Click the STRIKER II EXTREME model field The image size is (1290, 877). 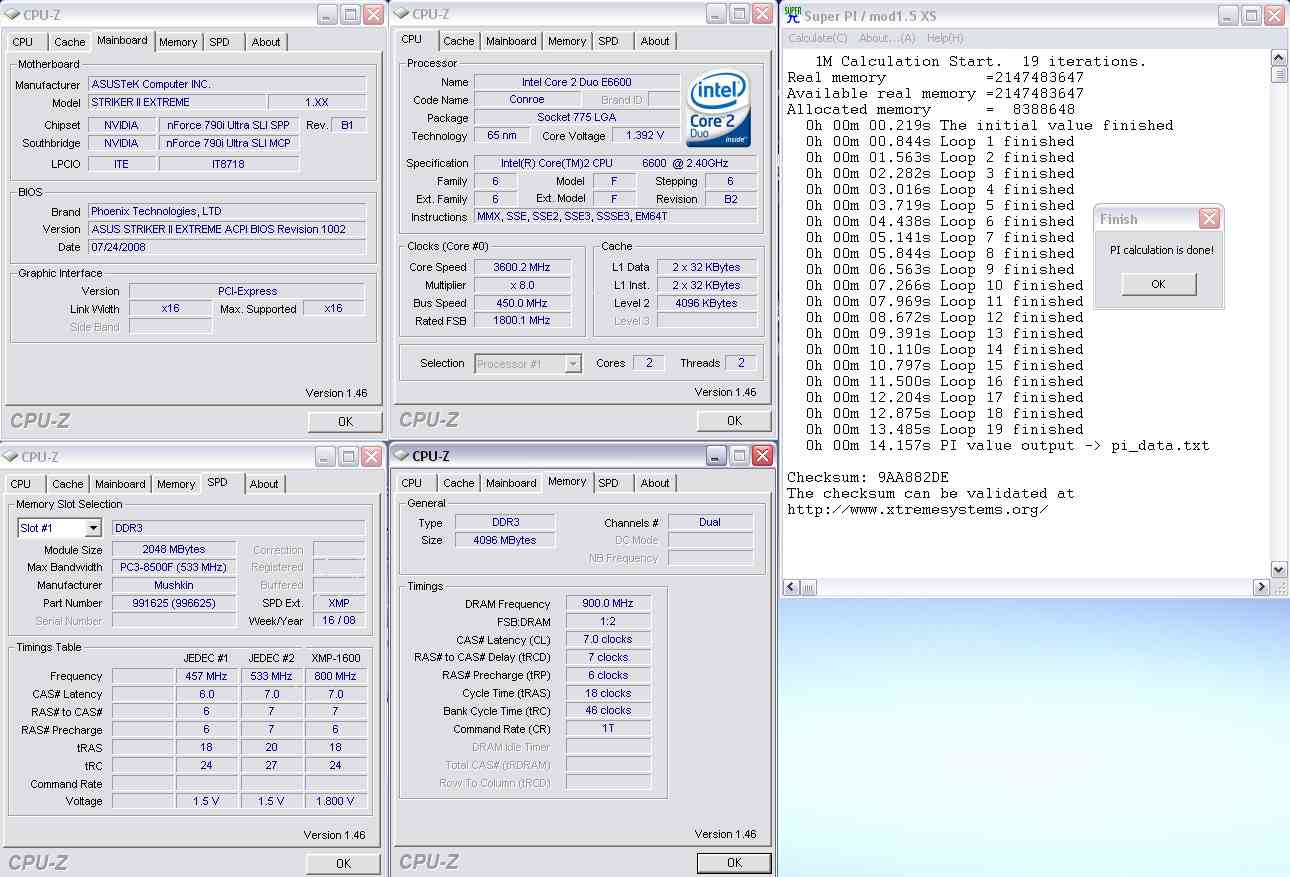coord(177,102)
